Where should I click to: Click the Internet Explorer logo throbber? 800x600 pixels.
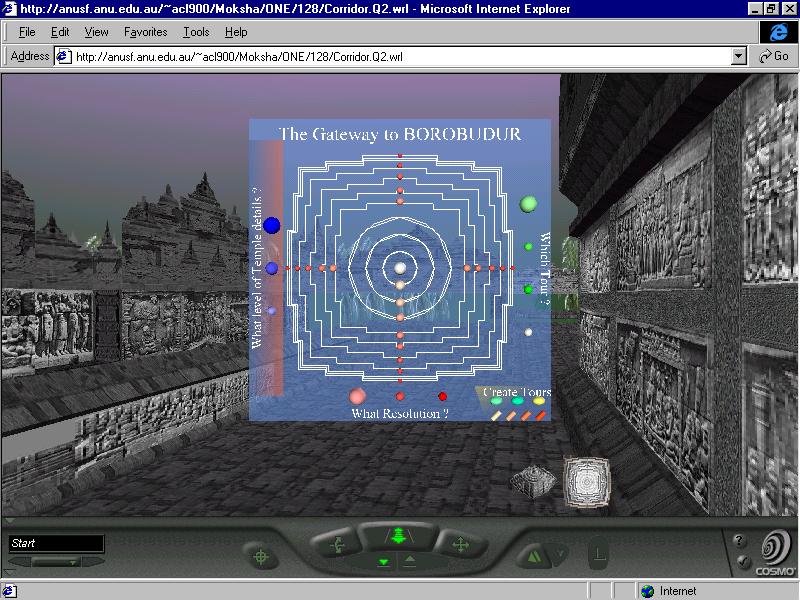pyautogui.click(x=773, y=32)
